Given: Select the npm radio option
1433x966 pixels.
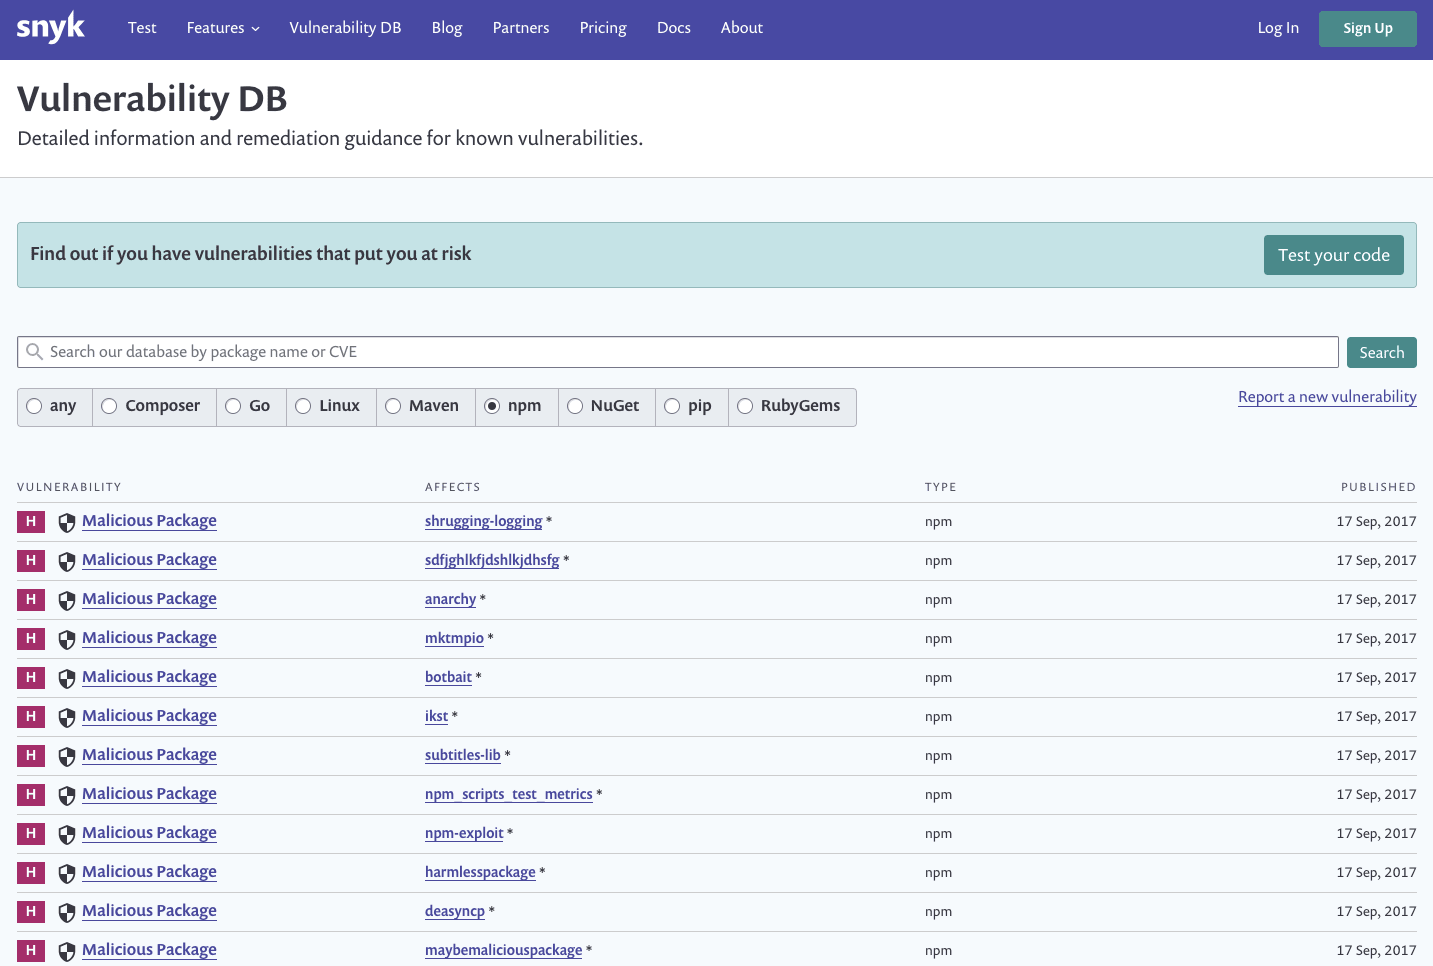Looking at the screenshot, I should pos(492,406).
